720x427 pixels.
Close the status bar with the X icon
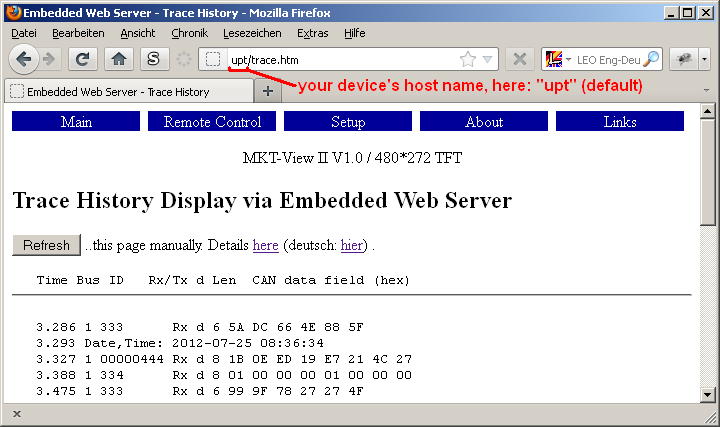pyautogui.click(x=17, y=414)
